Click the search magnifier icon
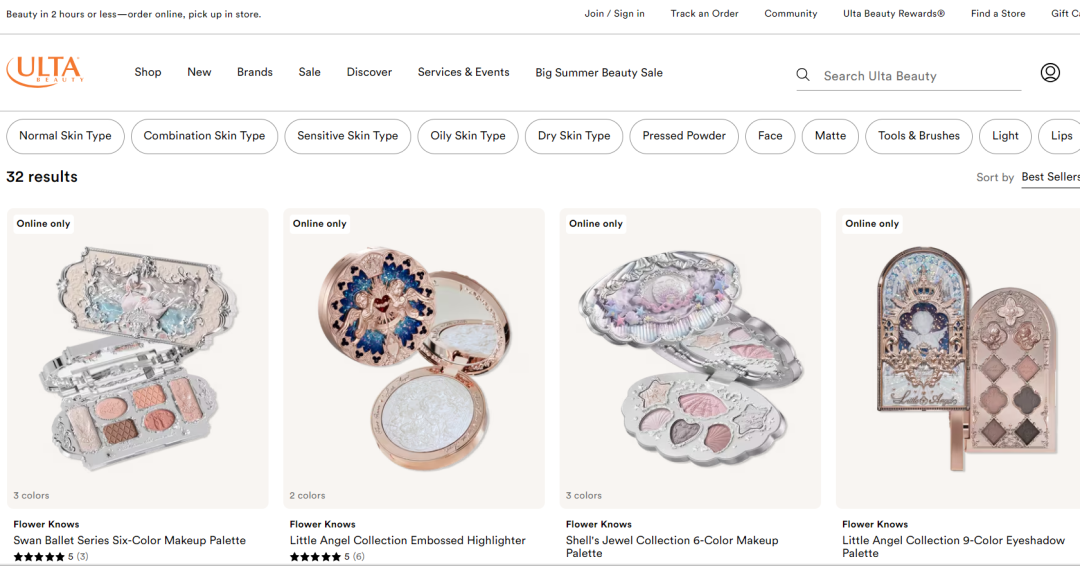The height and width of the screenshot is (566, 1080). point(803,75)
